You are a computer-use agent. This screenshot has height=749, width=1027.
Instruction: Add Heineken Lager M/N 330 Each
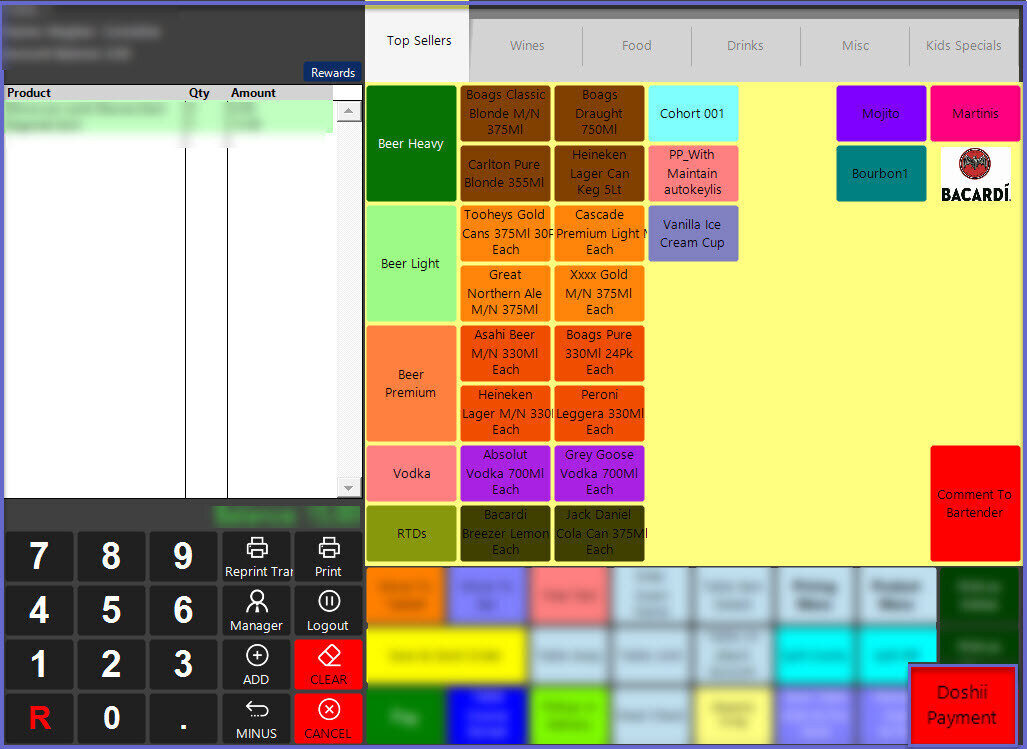coord(505,413)
